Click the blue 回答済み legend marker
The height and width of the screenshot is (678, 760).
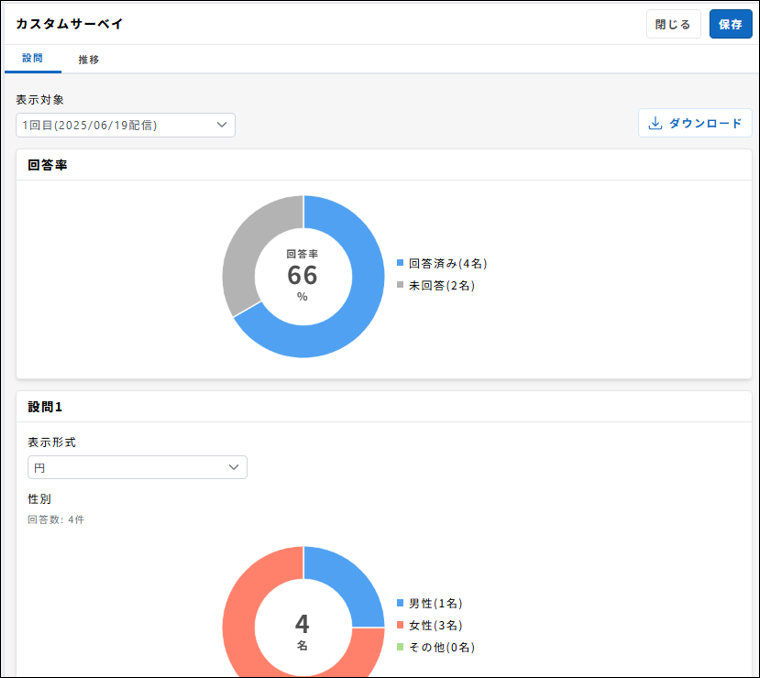click(401, 264)
